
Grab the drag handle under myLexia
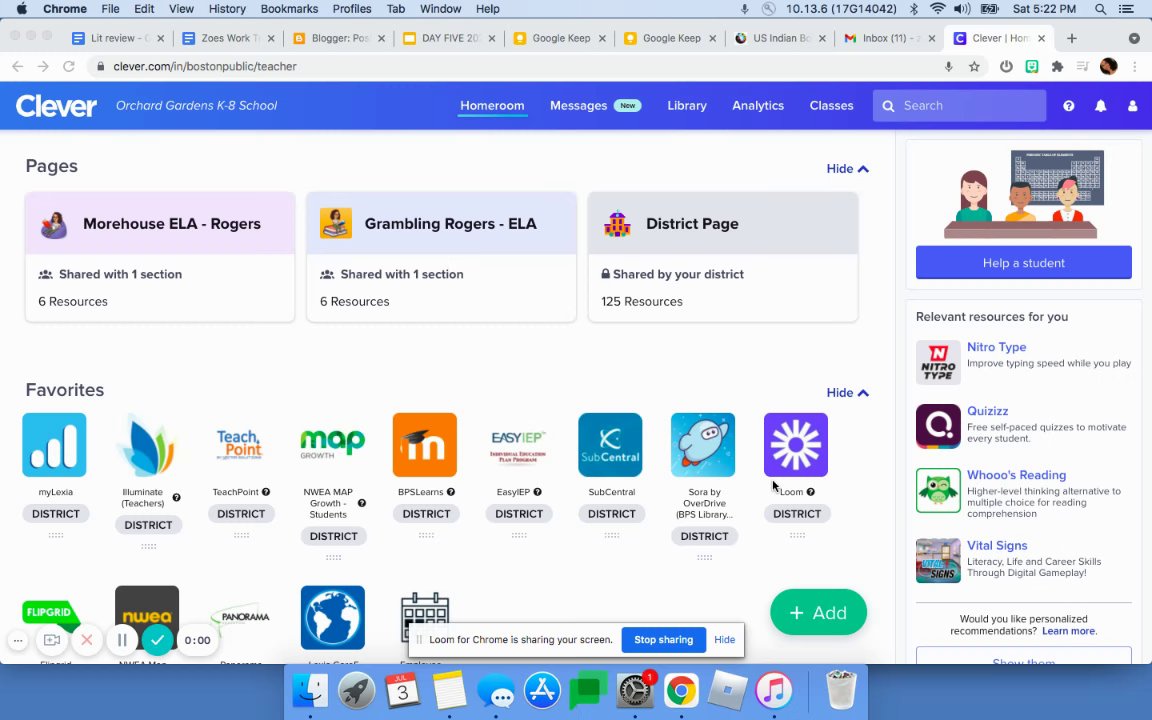click(x=56, y=536)
